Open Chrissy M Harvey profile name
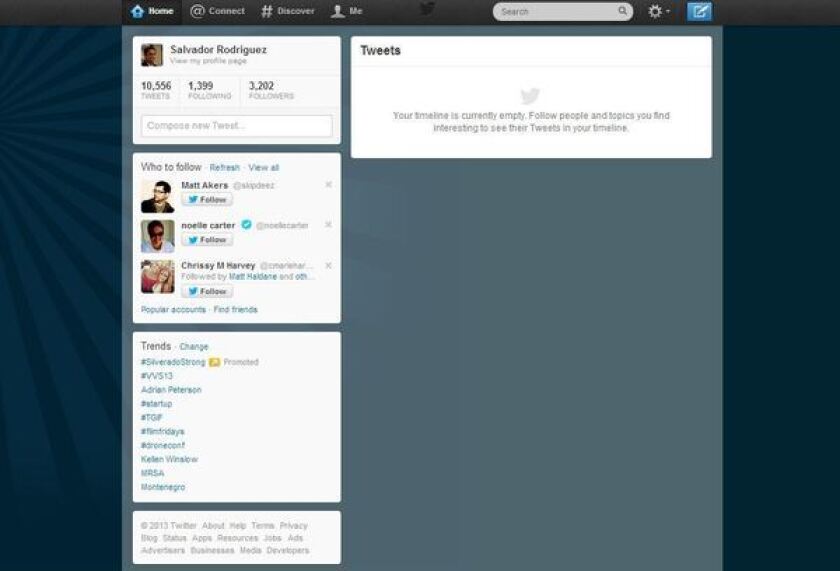 point(218,266)
